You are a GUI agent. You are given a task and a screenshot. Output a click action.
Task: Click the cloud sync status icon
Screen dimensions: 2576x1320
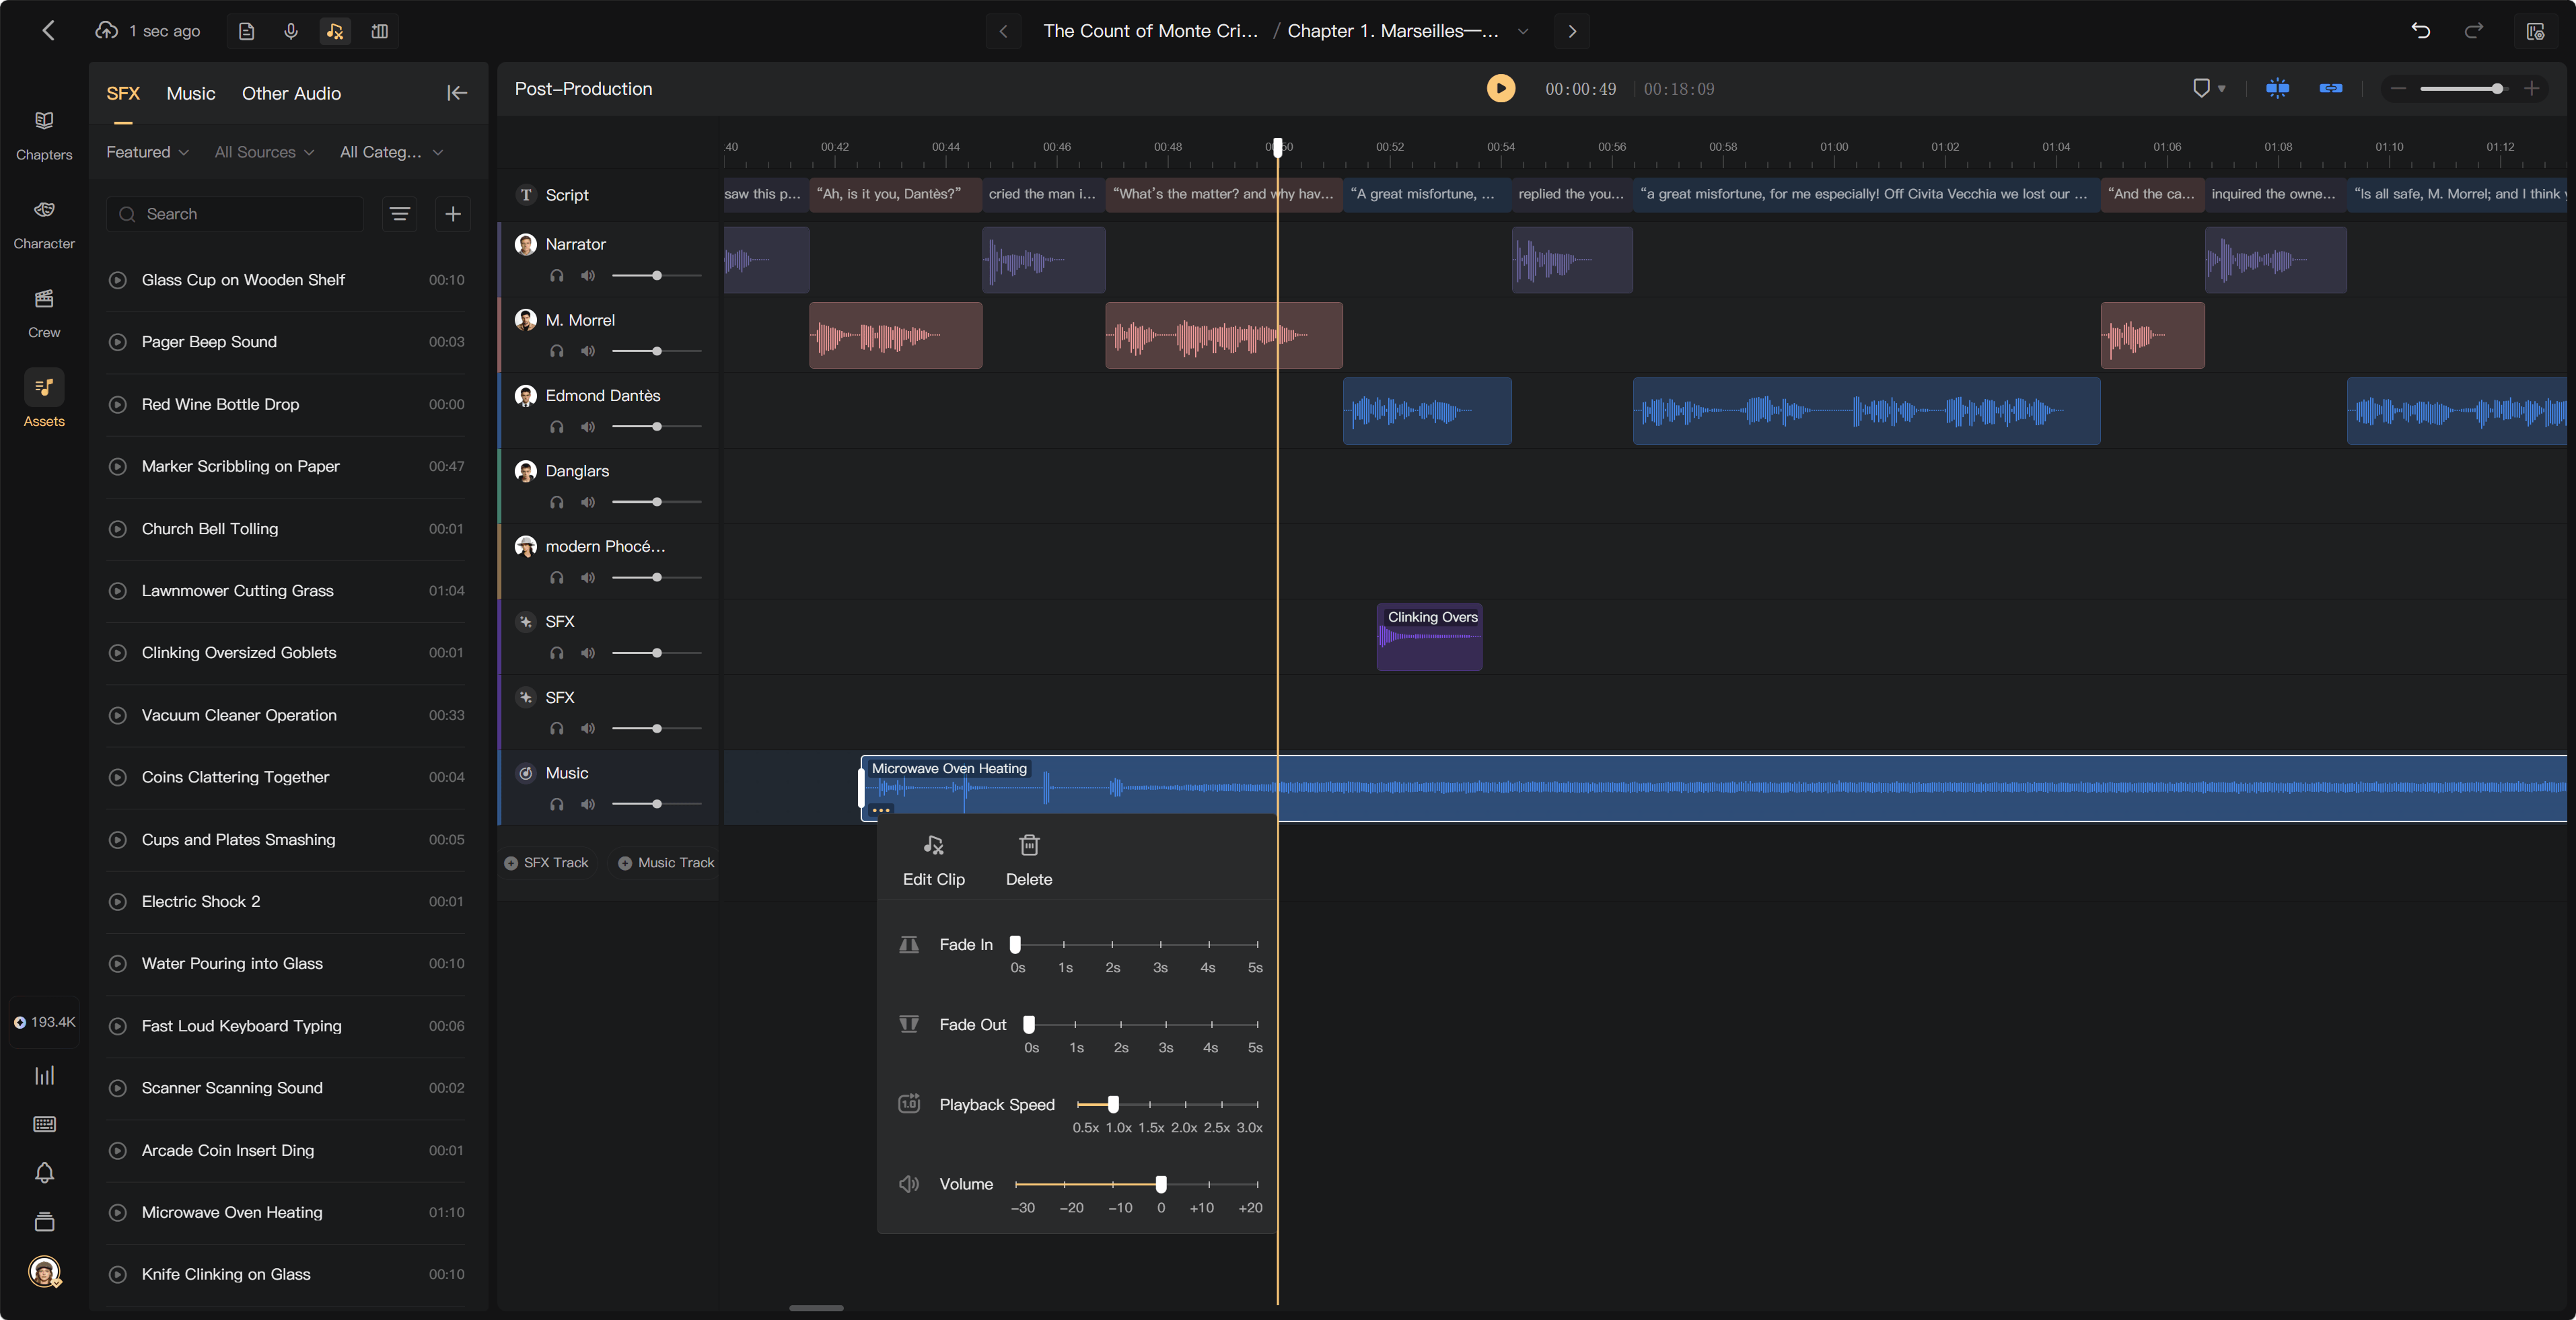coord(106,31)
